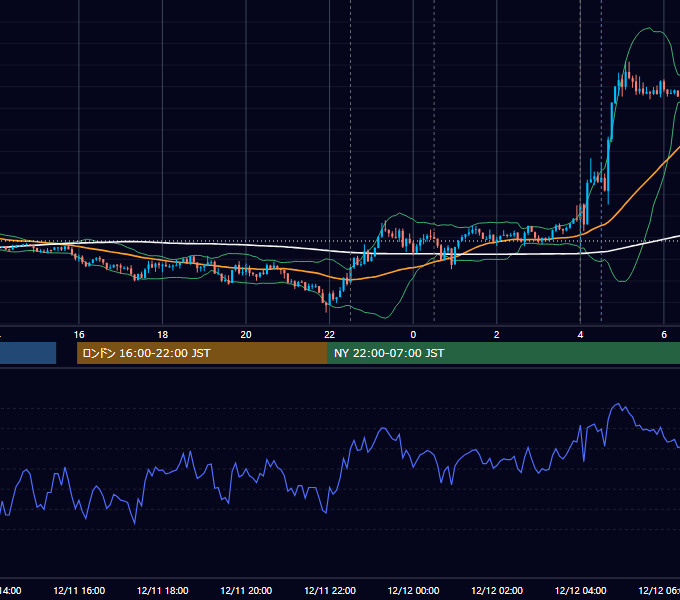Viewport: 680px width, 600px height.
Task: Click the 12/11 16:00 date label
Action: [79, 590]
